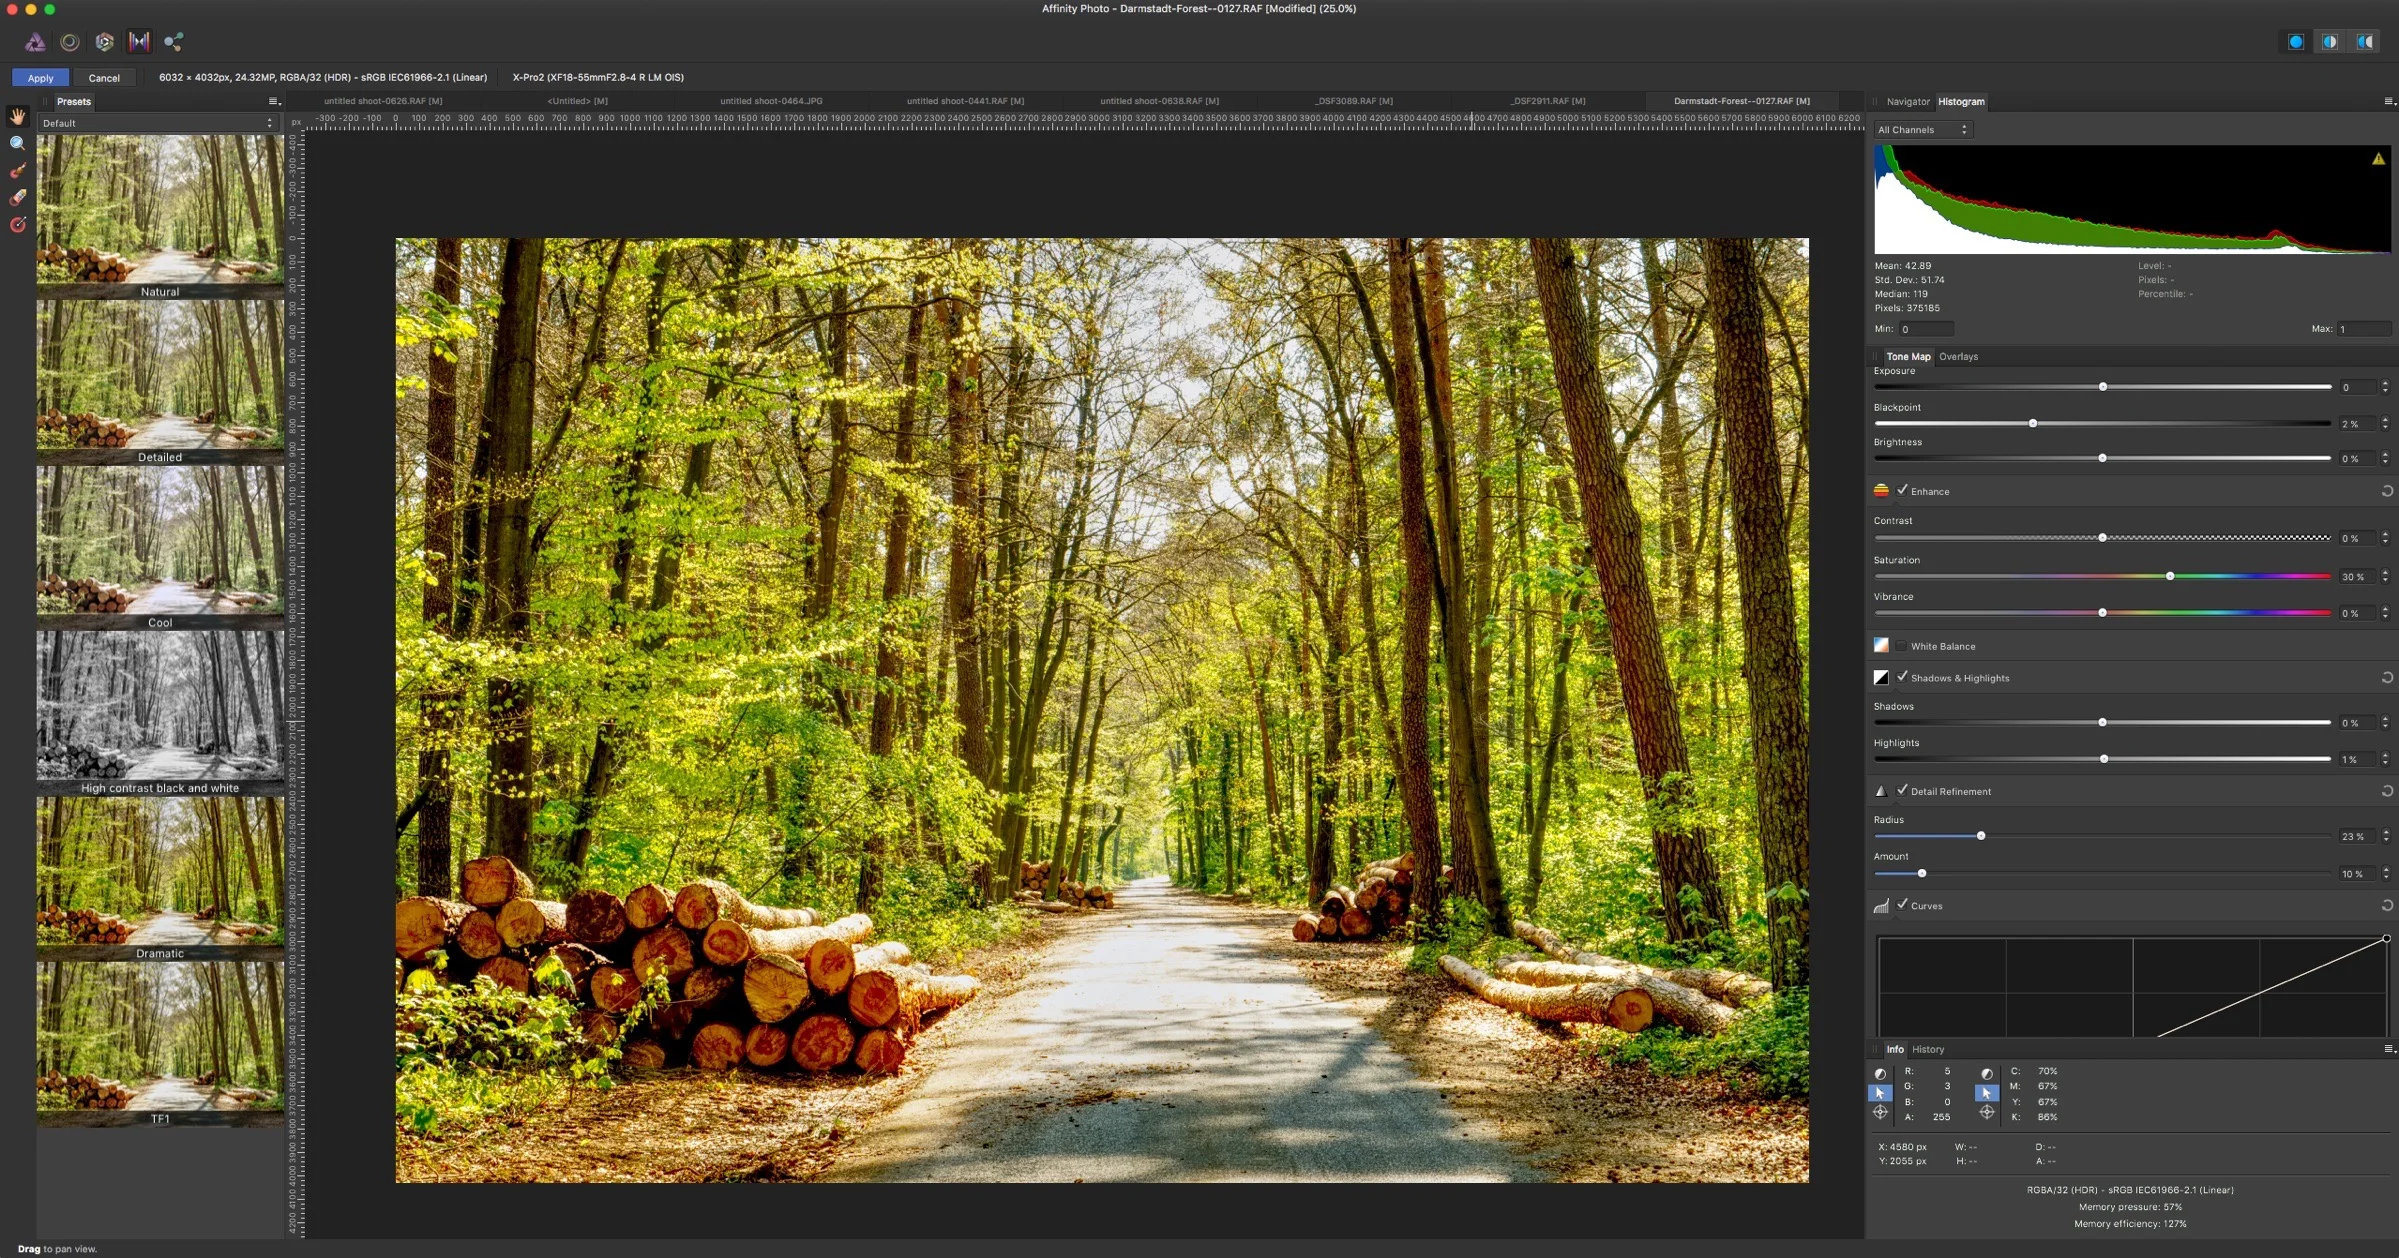Switch to the Photo Persona icon
2399x1258 pixels.
[x=35, y=42]
